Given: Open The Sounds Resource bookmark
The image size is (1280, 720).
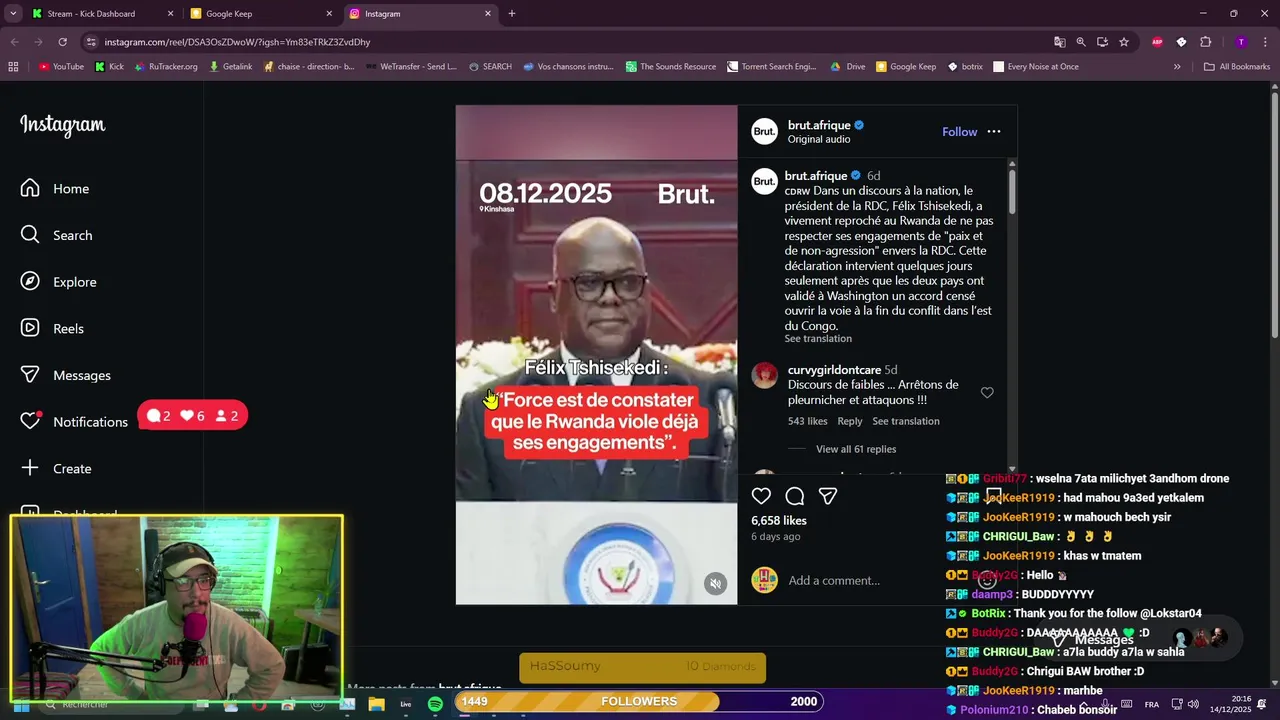Looking at the screenshot, I should click(x=671, y=67).
